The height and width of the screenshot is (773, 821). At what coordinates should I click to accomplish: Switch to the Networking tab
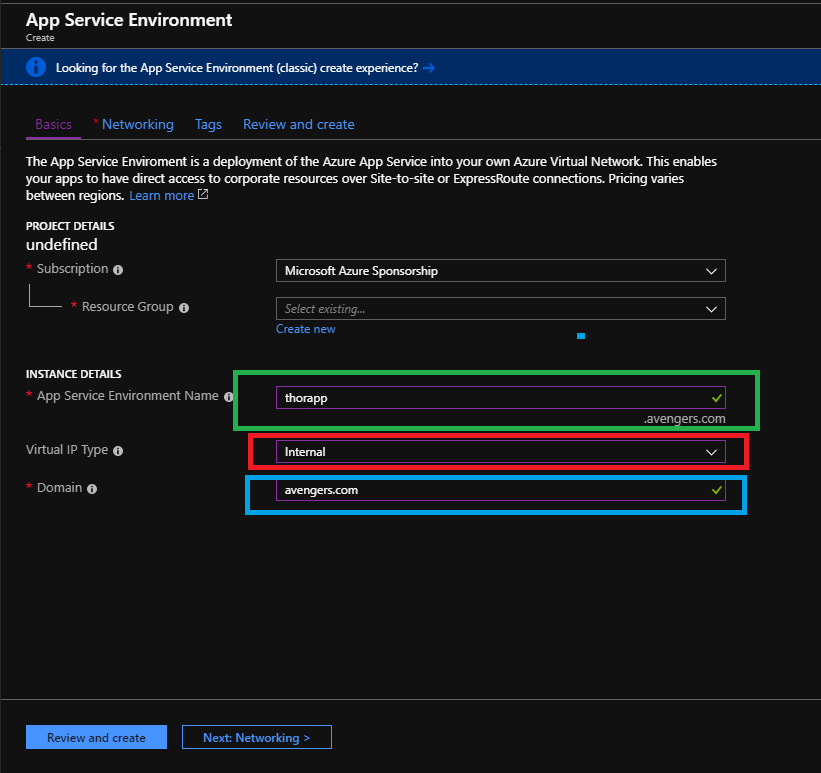click(137, 125)
